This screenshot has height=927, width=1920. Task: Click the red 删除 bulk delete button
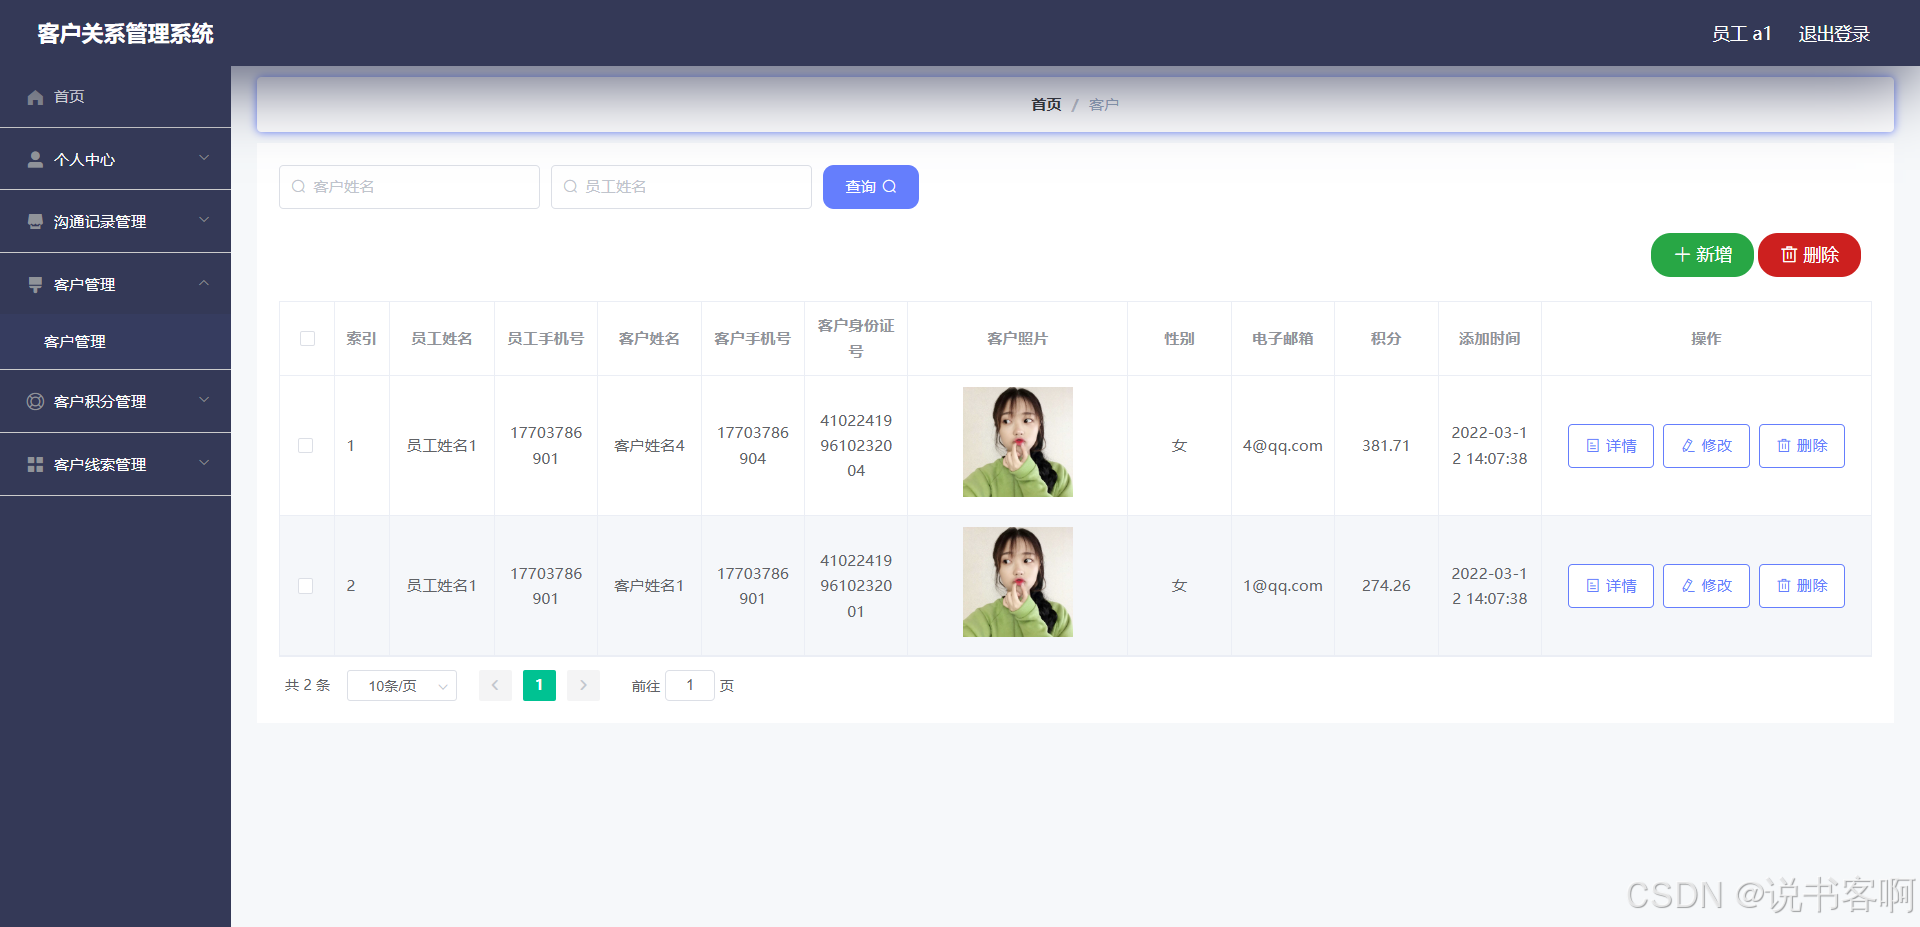(x=1809, y=255)
